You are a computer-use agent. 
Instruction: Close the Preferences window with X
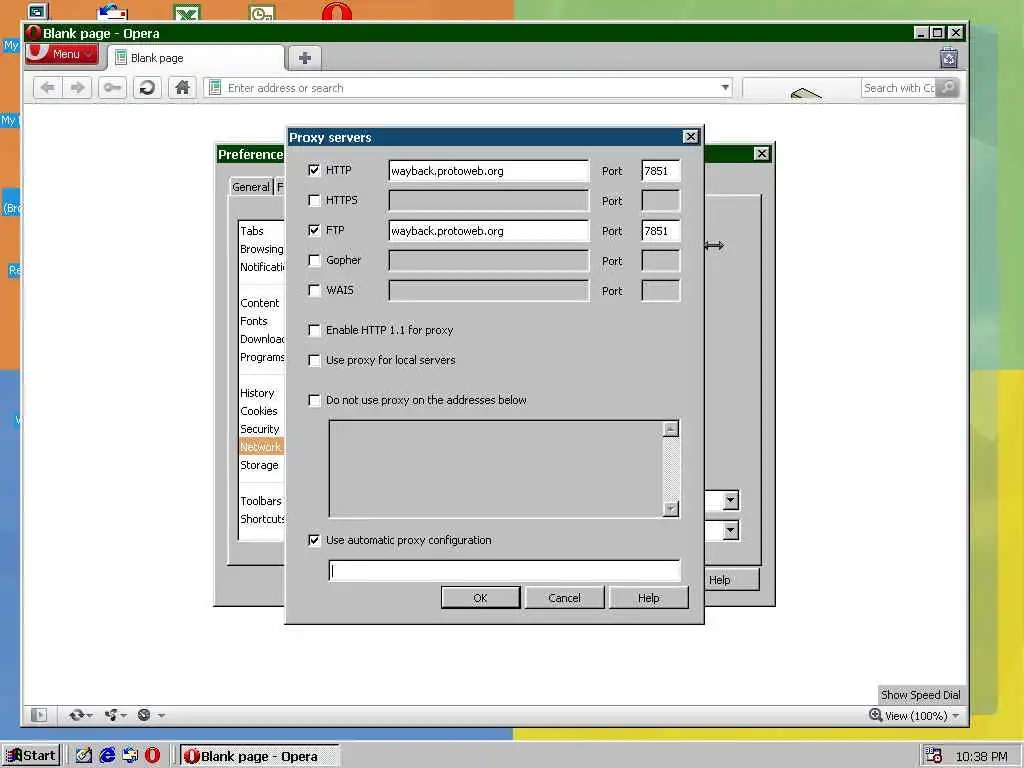click(x=761, y=153)
